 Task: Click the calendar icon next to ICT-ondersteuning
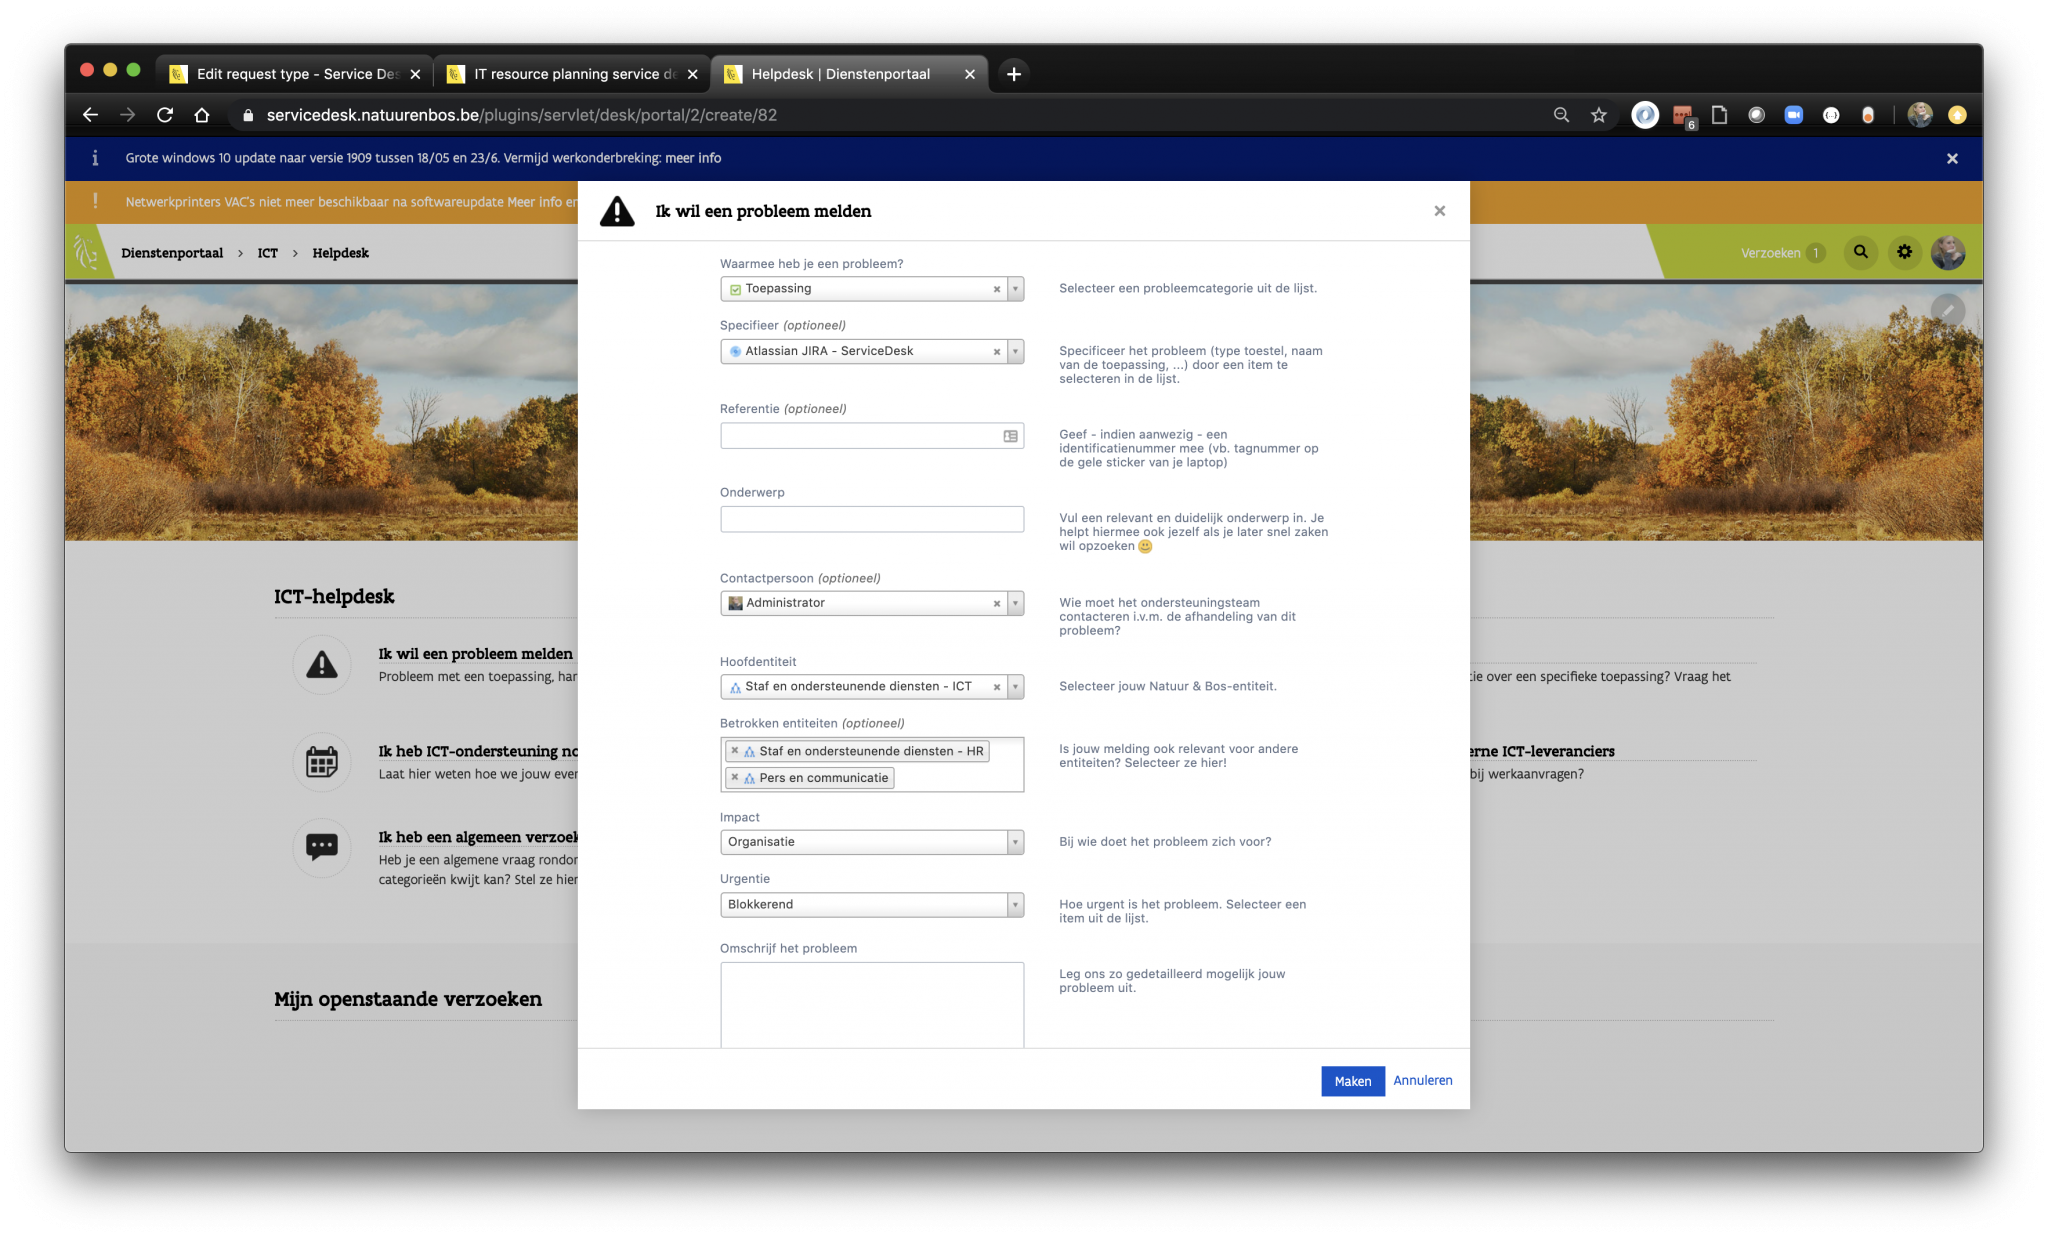321,762
